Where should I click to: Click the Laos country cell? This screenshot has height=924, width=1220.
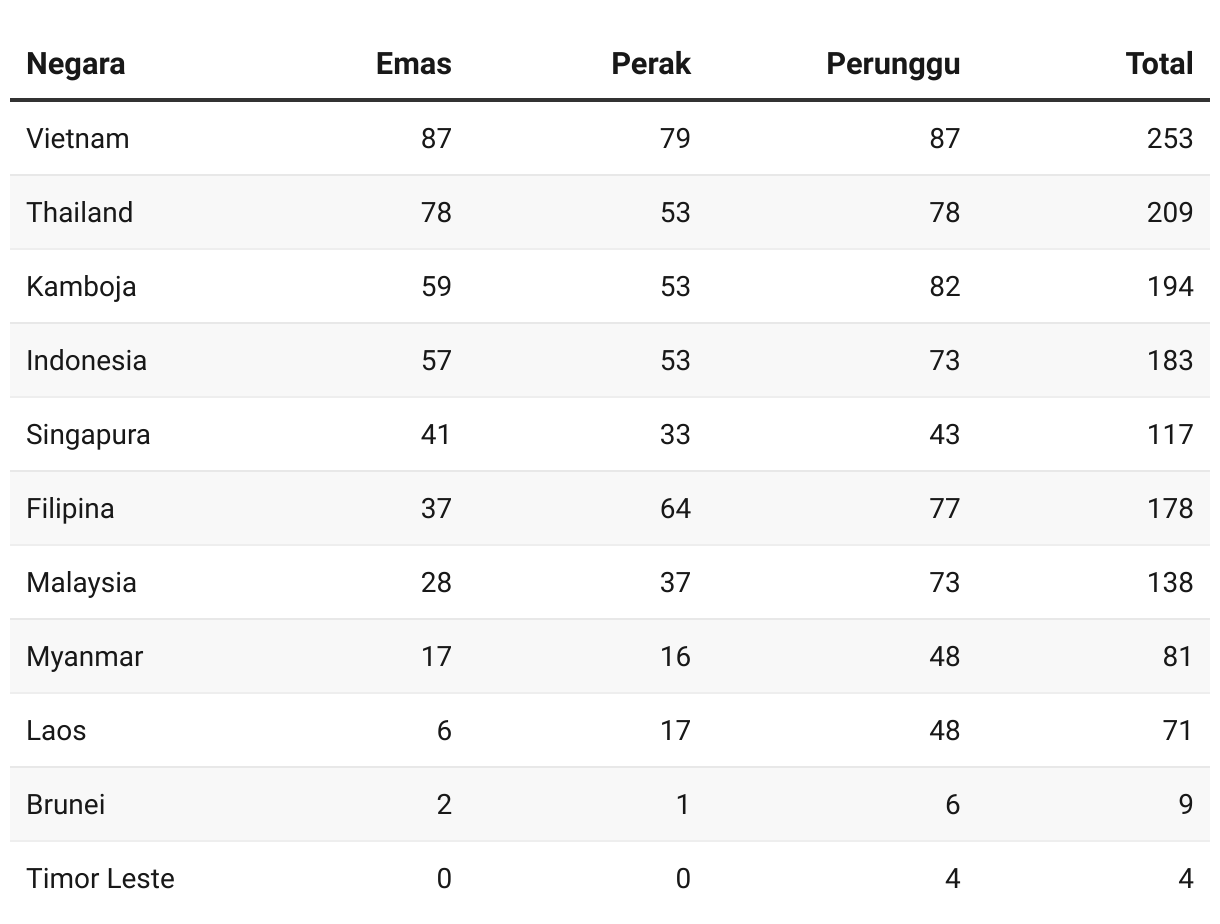(x=57, y=730)
